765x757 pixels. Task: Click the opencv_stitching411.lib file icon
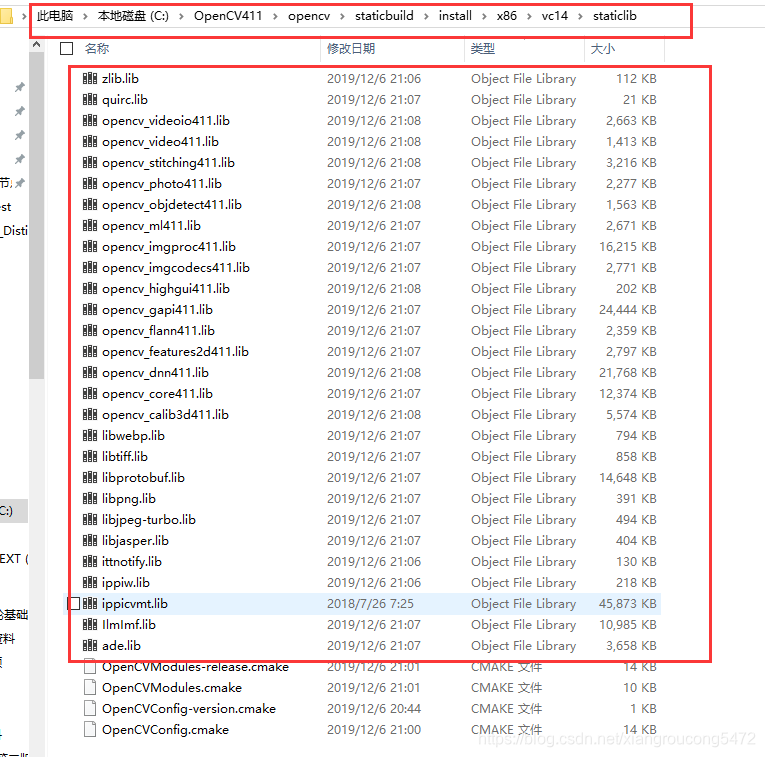point(90,162)
